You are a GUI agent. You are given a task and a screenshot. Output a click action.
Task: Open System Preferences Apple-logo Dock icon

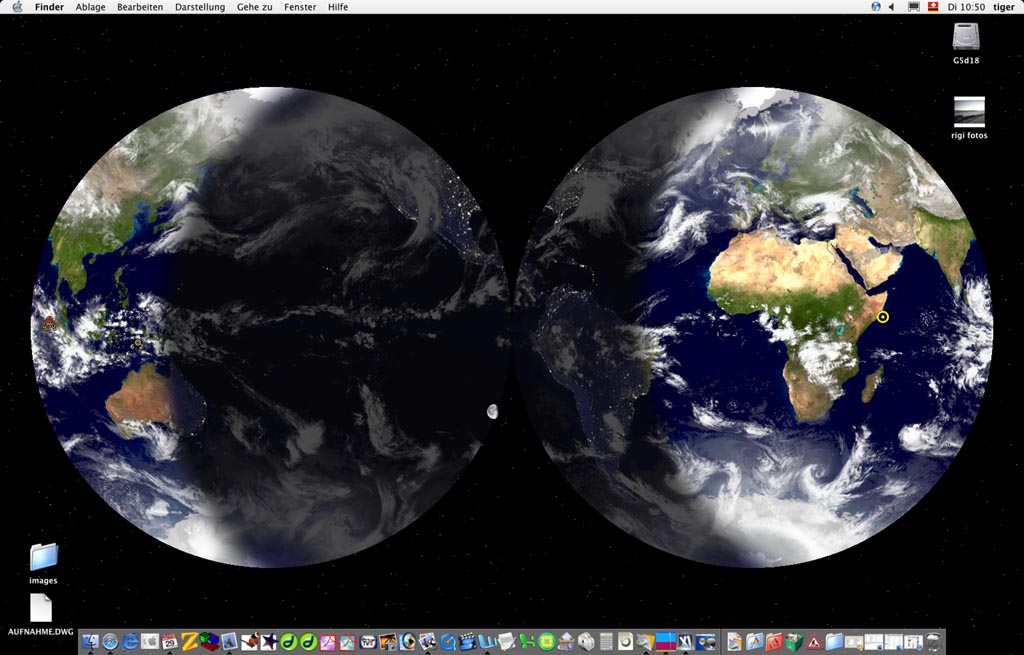pyautogui.click(x=150, y=641)
